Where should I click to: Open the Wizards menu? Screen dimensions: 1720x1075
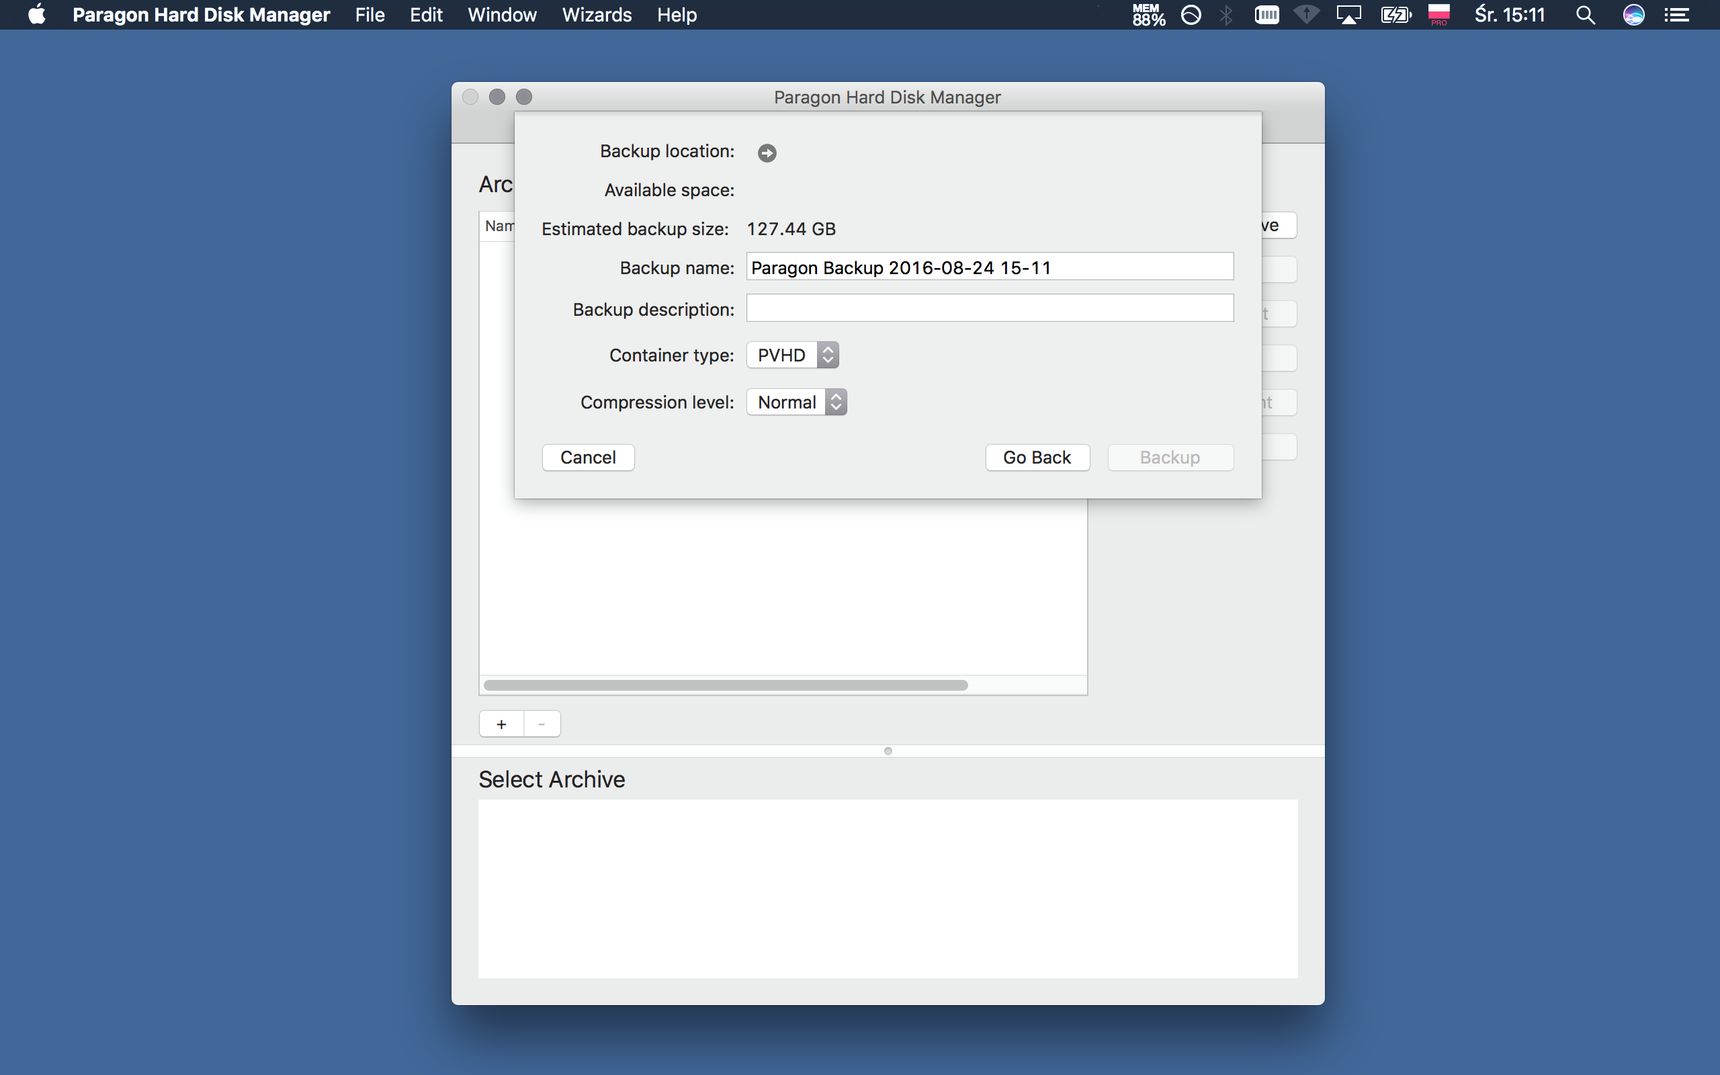597,15
